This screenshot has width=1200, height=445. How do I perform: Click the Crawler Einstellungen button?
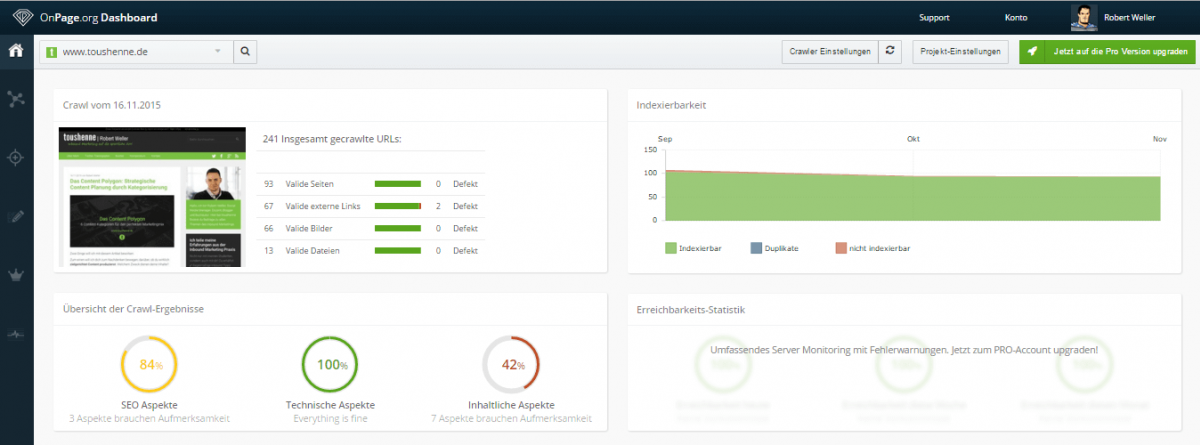click(x=829, y=51)
